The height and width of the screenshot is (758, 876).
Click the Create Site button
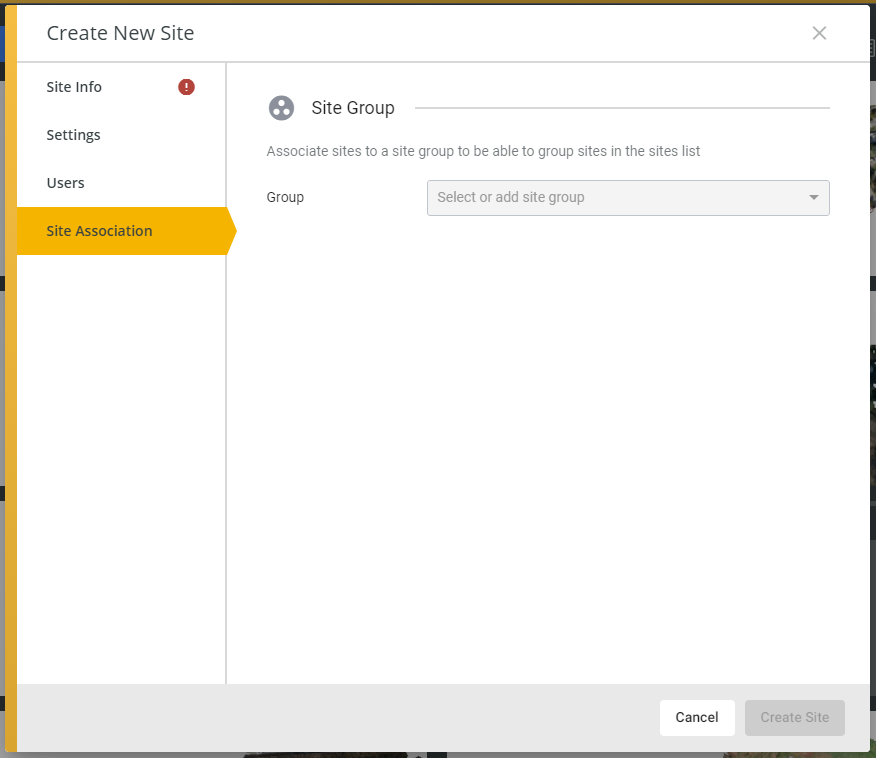[794, 717]
